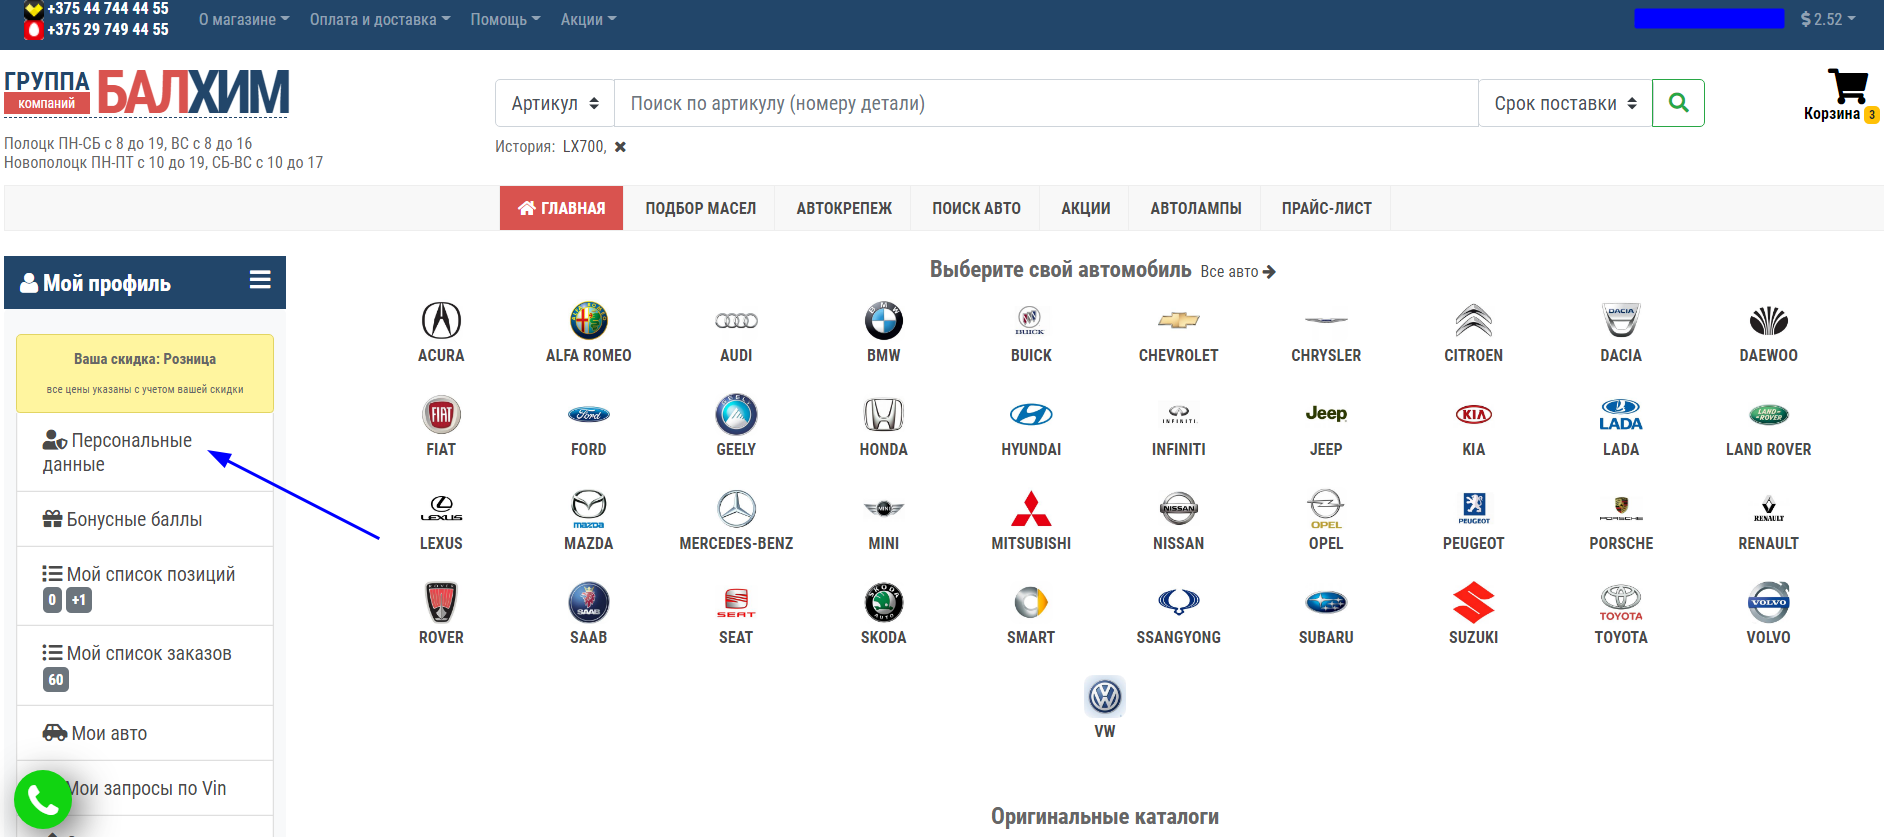The width and height of the screenshot is (1884, 837).
Task: Click the green search magnifier button
Action: [x=1678, y=103]
